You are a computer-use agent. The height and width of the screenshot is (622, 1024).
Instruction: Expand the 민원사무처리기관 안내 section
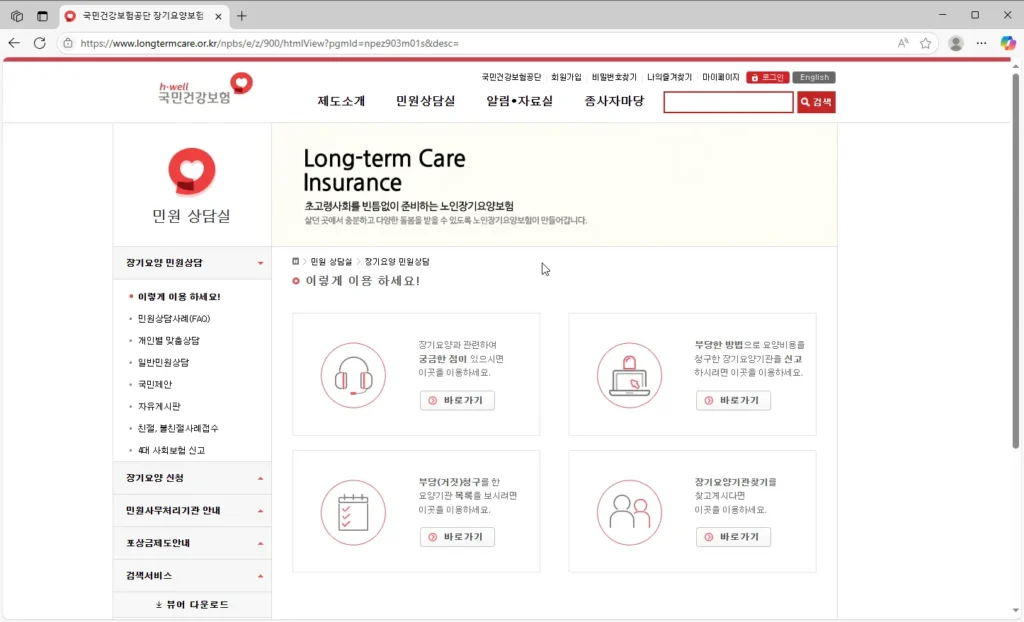[192, 511]
